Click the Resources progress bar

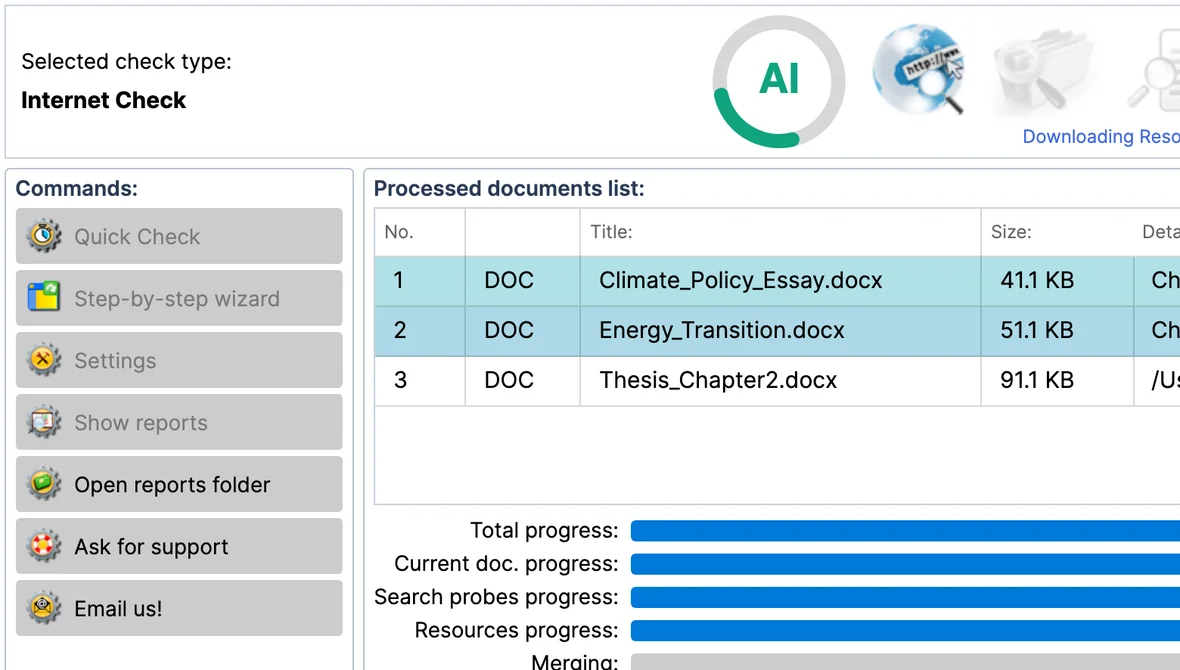click(x=905, y=630)
